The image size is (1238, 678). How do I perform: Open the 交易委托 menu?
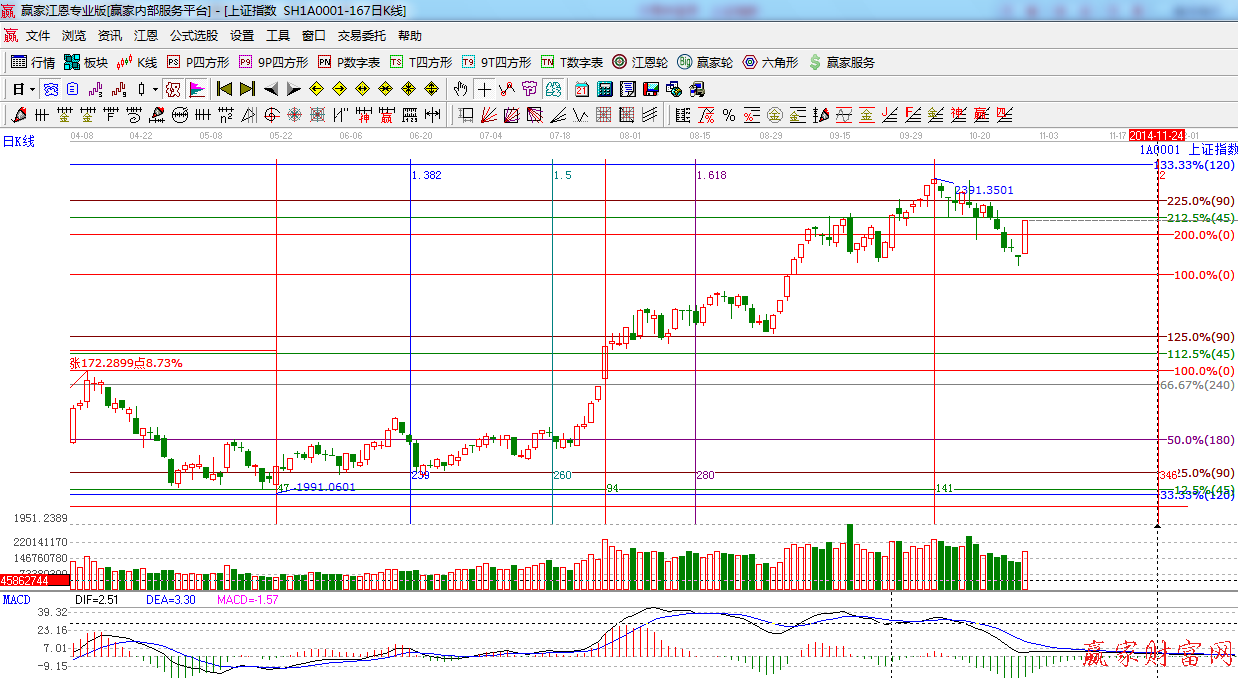coord(361,36)
